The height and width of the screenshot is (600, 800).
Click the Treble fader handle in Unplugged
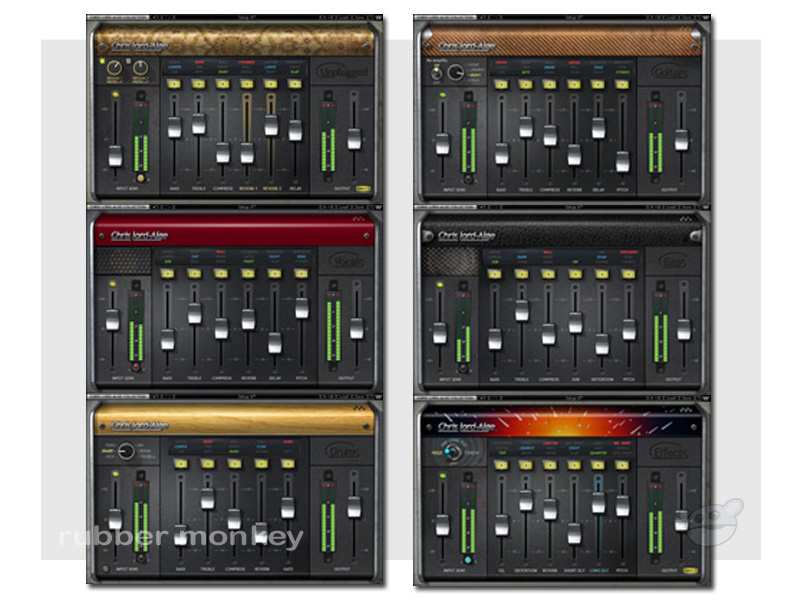(x=198, y=124)
